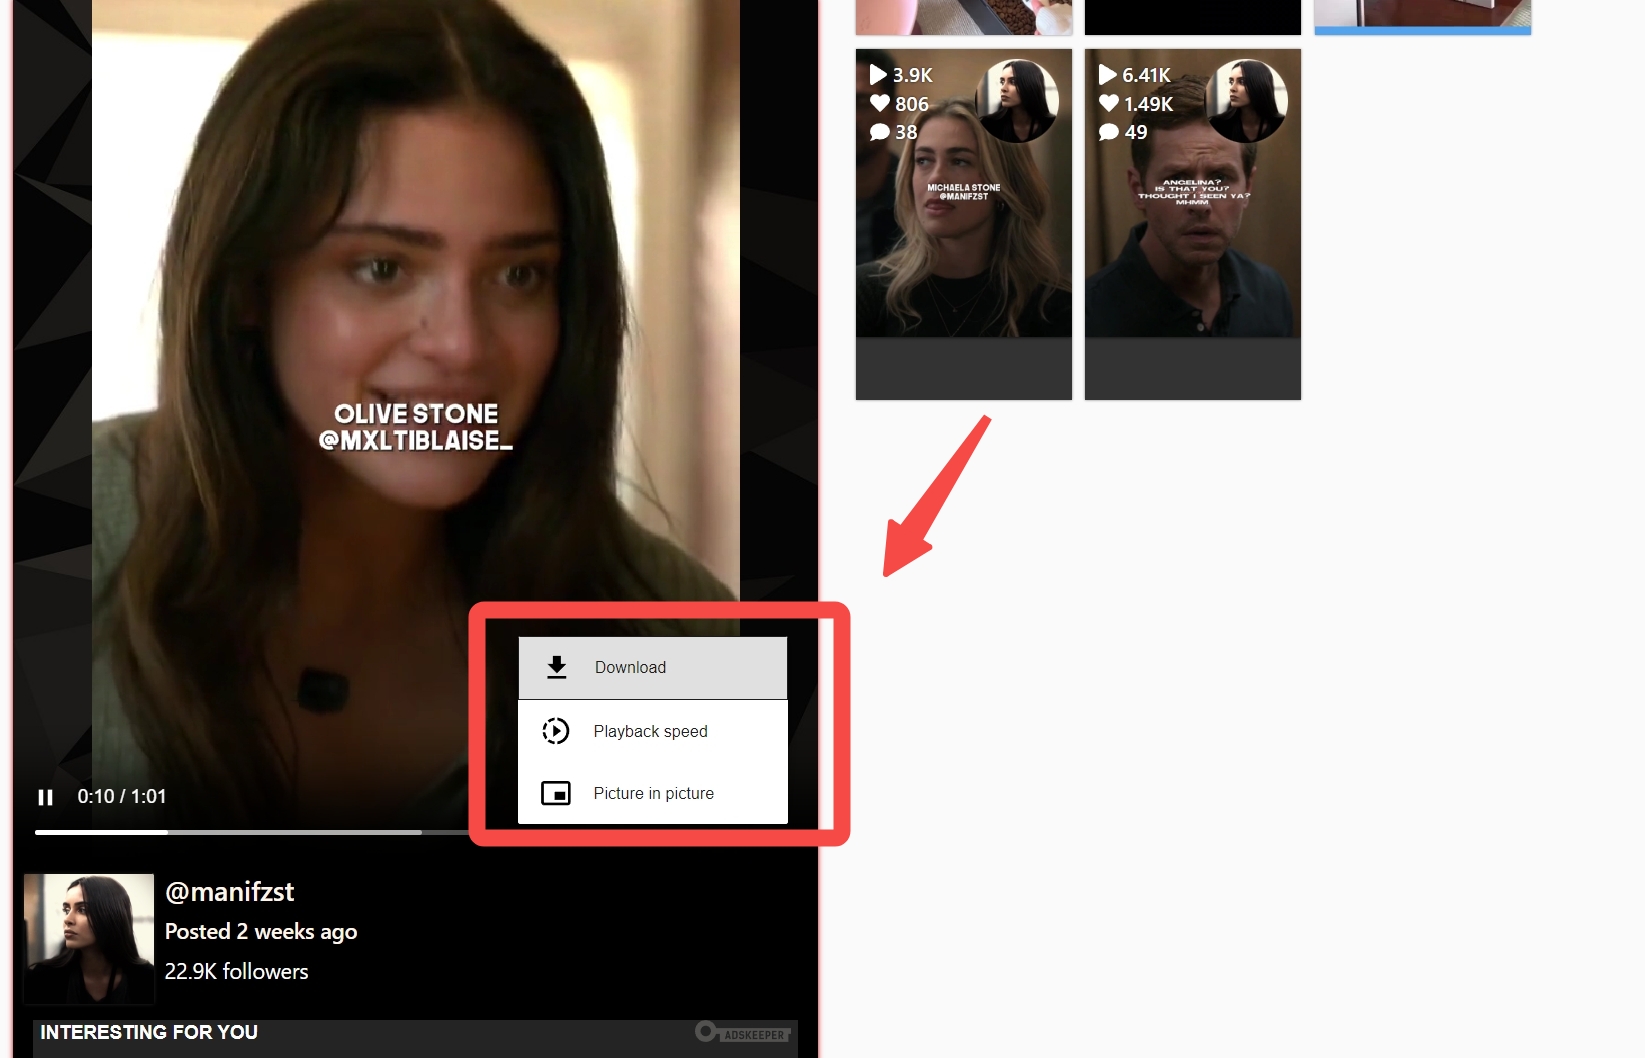
Task: Click the Download menu entry
Action: 653,668
